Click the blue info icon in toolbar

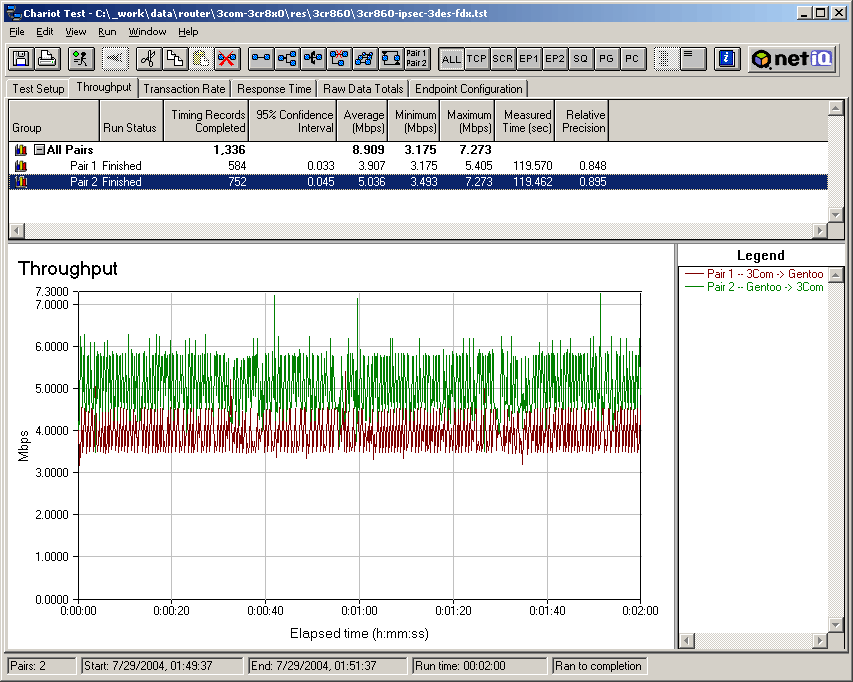tap(728, 59)
